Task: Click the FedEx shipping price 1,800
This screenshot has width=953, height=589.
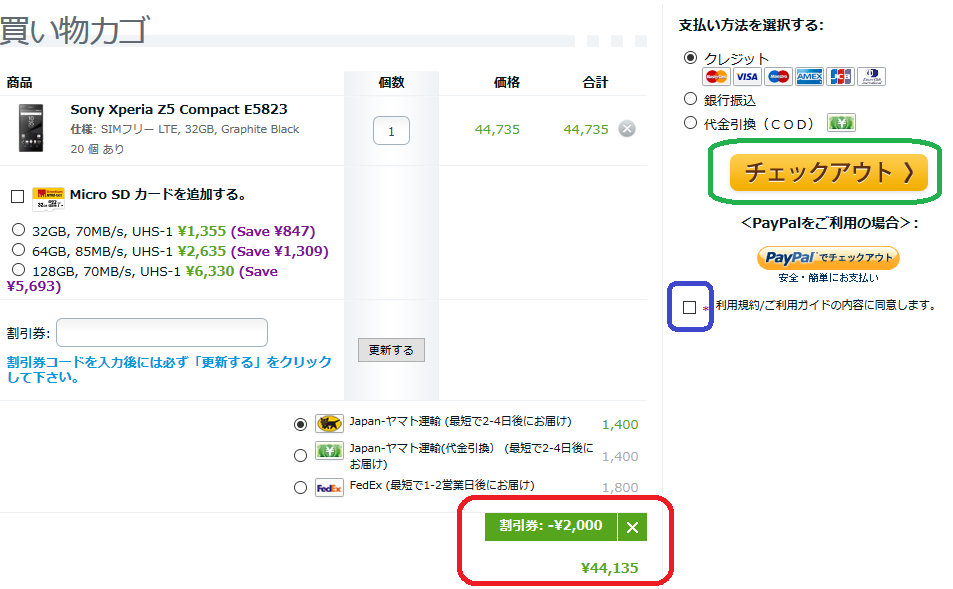Action: pyautogui.click(x=620, y=487)
